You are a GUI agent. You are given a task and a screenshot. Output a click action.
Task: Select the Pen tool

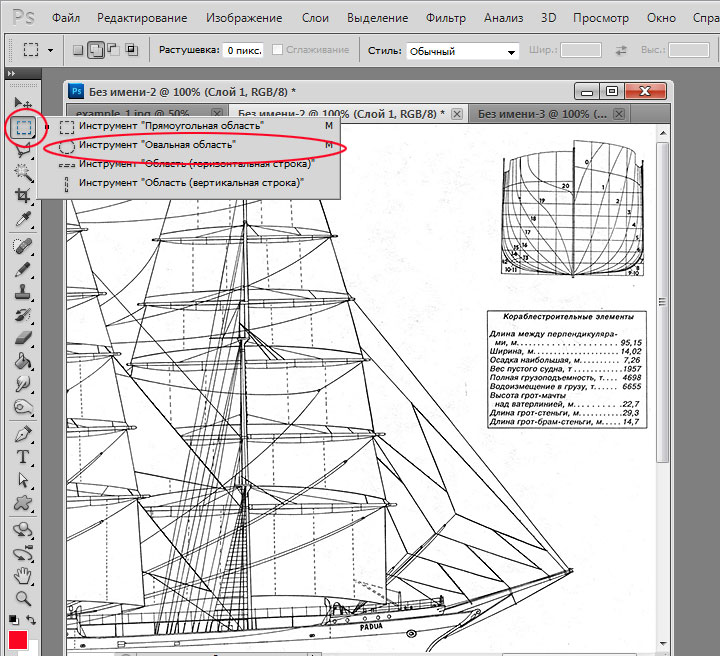click(23, 434)
